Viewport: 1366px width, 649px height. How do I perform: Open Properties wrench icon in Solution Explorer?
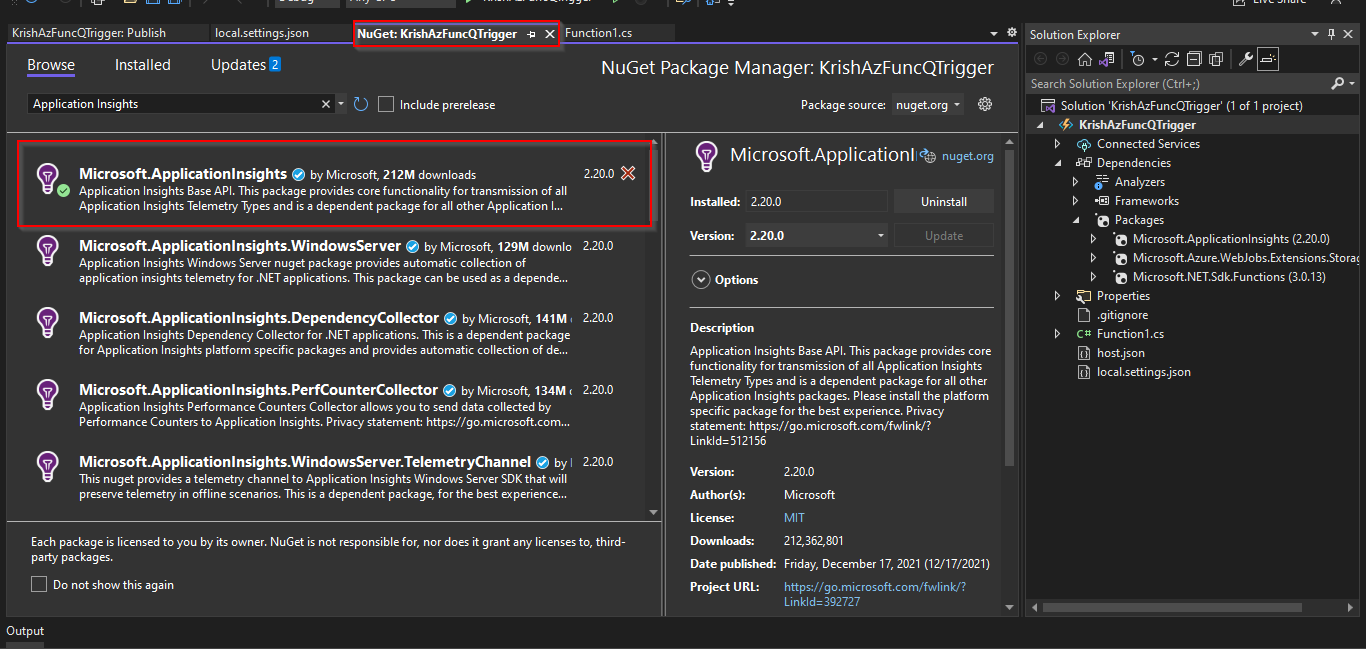point(1246,59)
